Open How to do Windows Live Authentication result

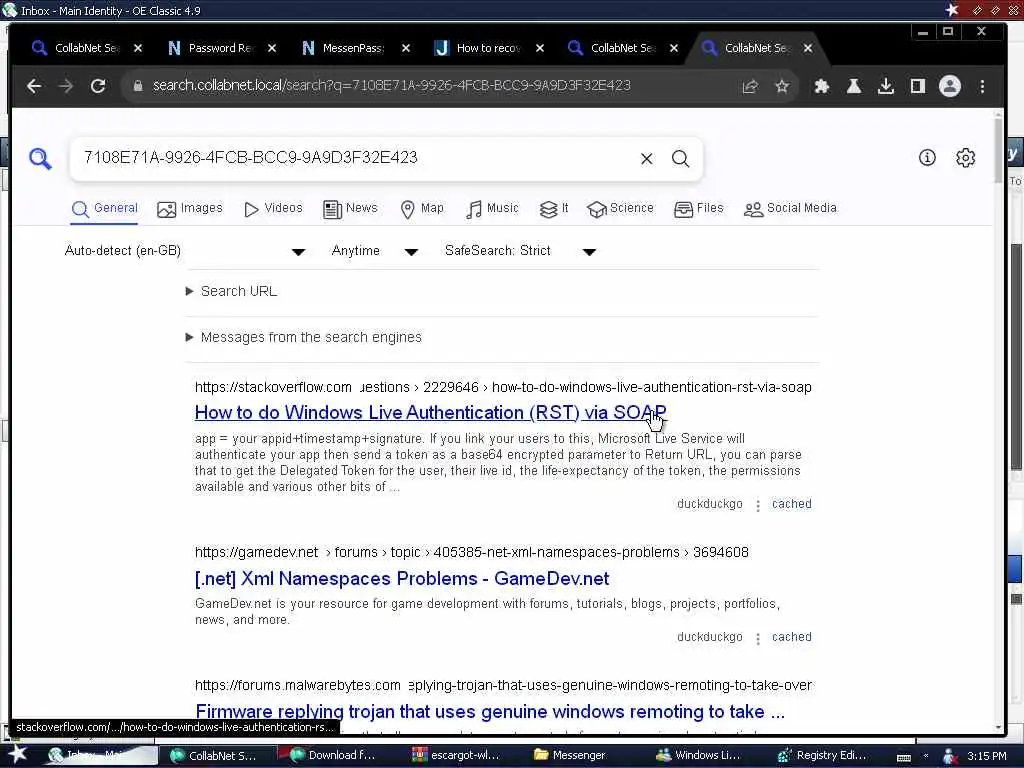[430, 413]
